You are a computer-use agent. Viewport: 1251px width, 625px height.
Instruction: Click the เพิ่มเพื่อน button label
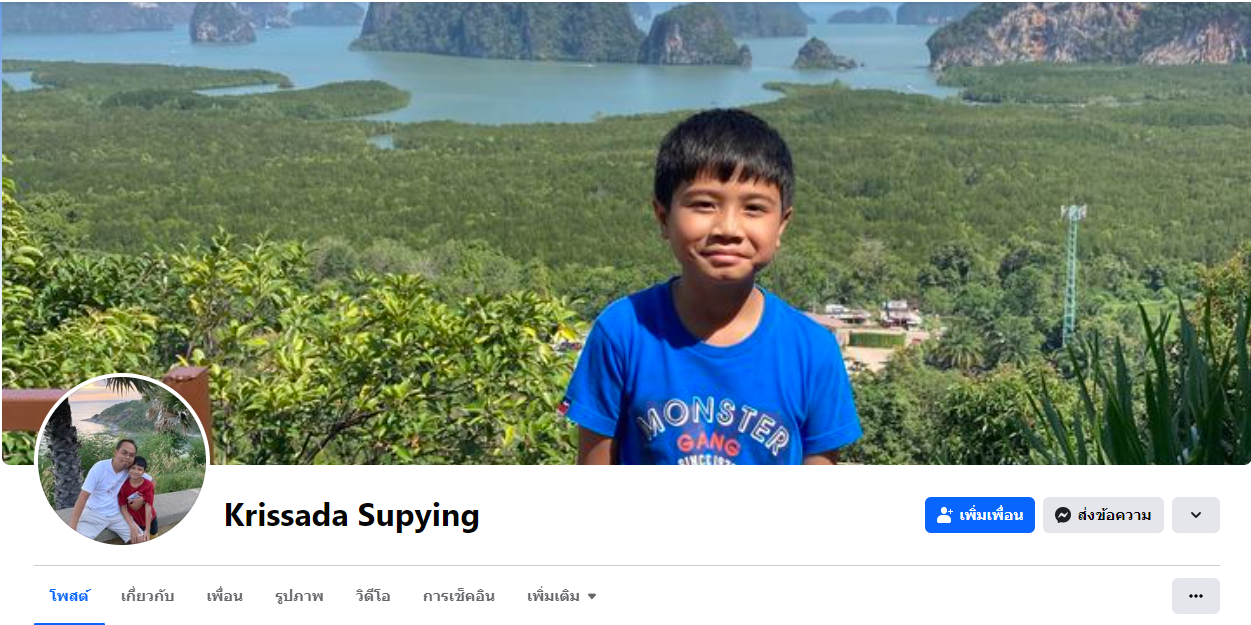991,515
